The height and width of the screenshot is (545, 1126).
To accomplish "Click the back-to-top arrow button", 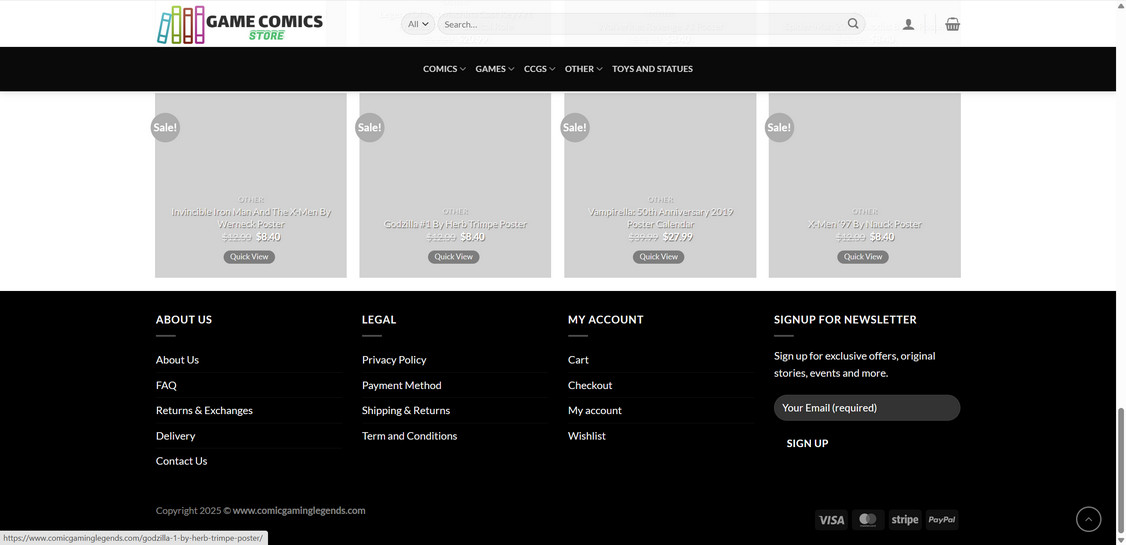I will [1088, 519].
